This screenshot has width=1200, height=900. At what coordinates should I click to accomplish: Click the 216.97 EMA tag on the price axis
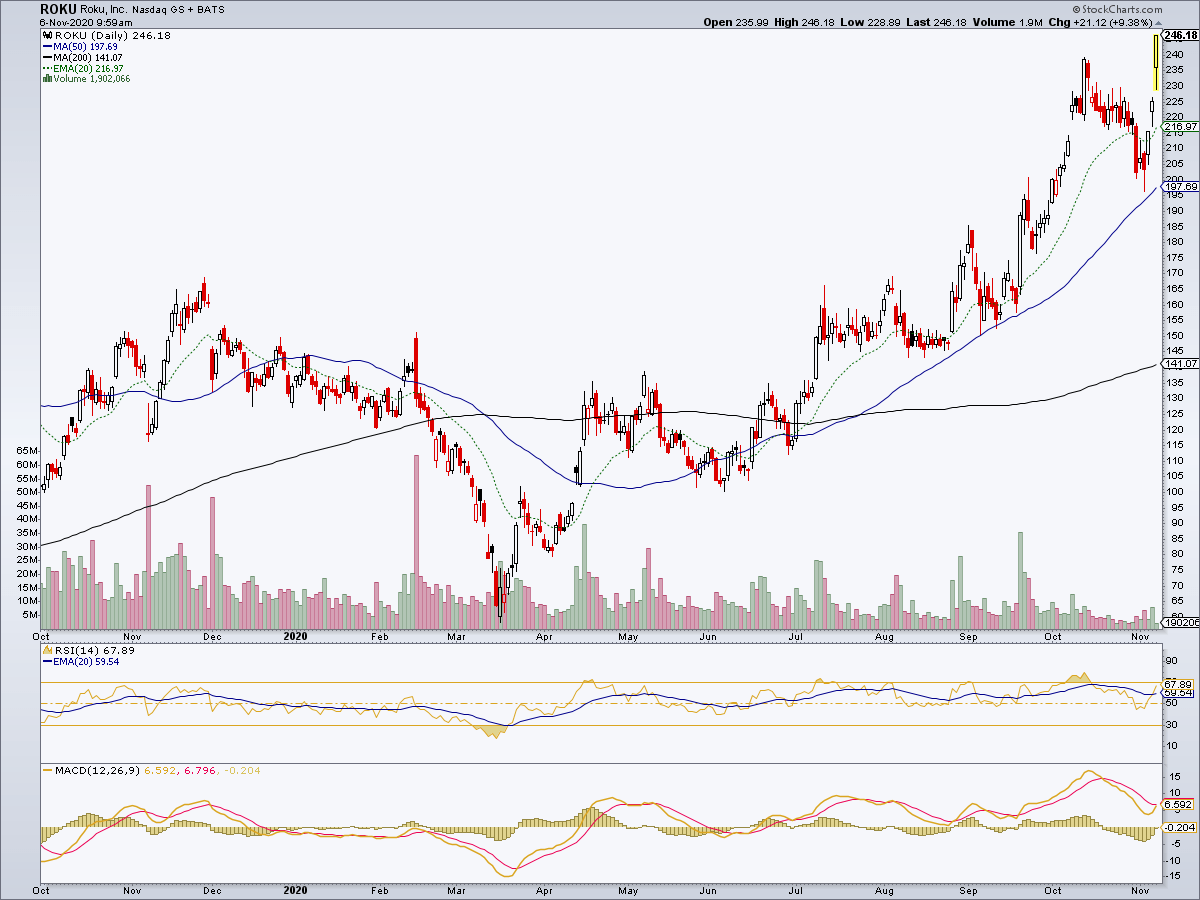pyautogui.click(x=1180, y=126)
